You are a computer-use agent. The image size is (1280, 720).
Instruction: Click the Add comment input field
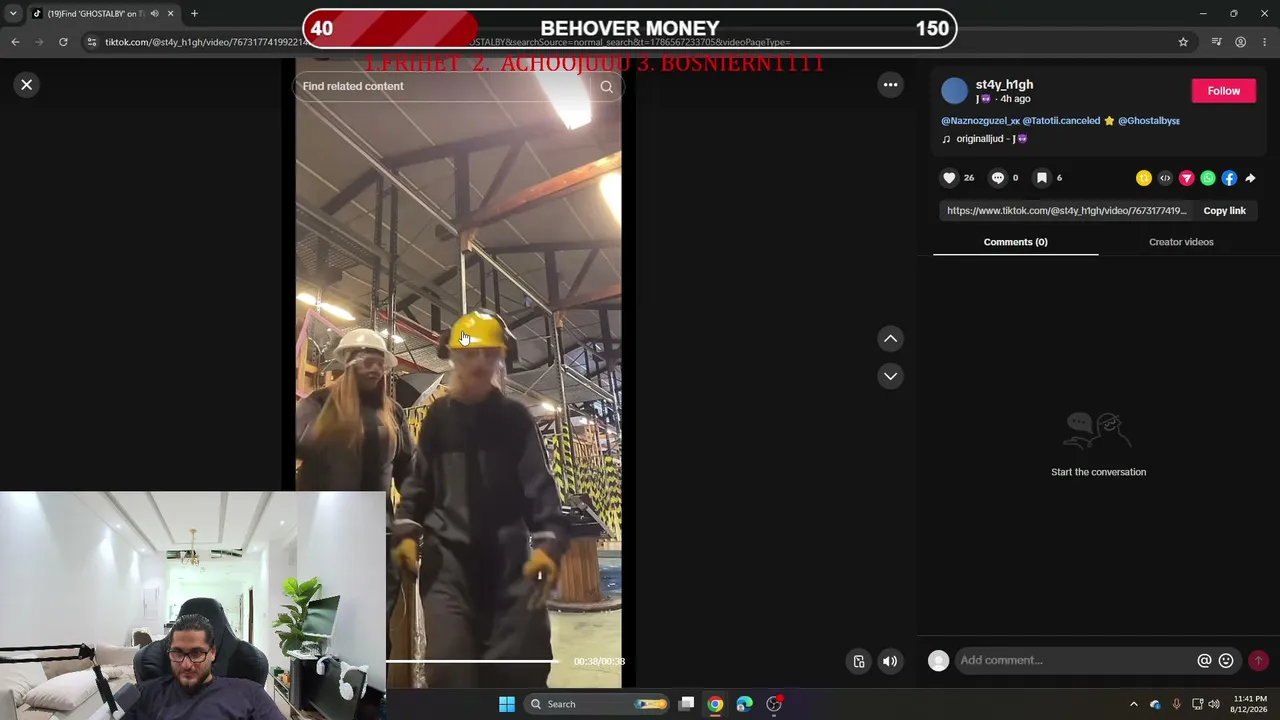1075,660
